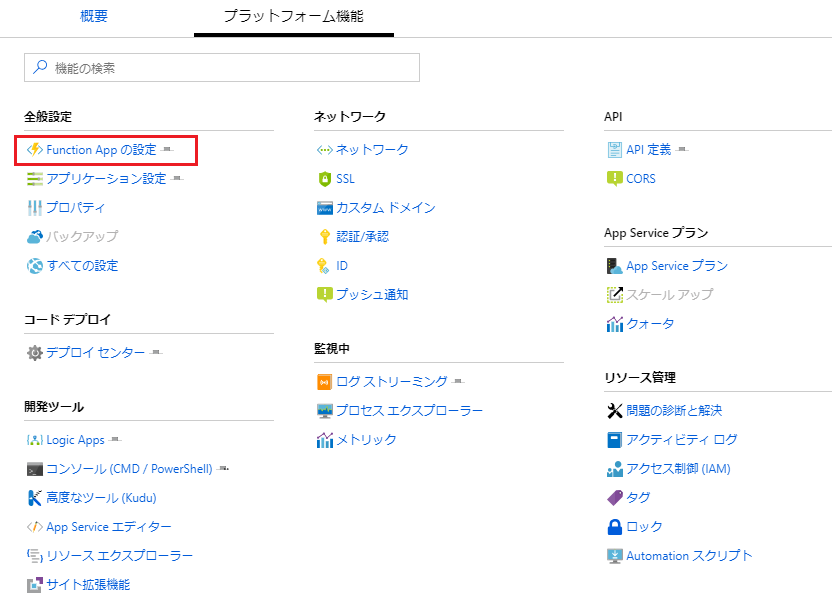
Task: Open CORS link
Action: click(x=641, y=179)
